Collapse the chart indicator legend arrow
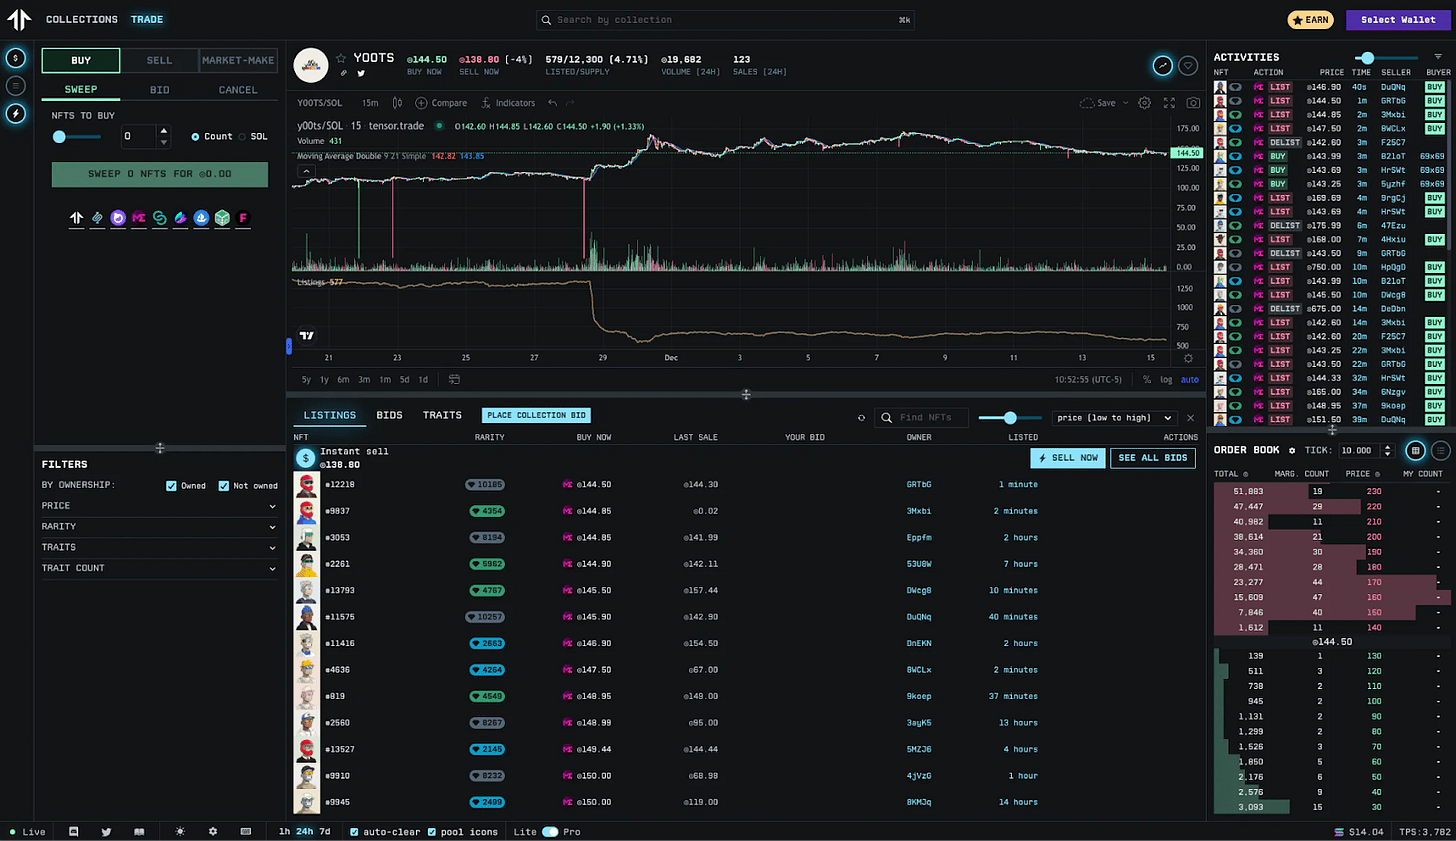 306,171
